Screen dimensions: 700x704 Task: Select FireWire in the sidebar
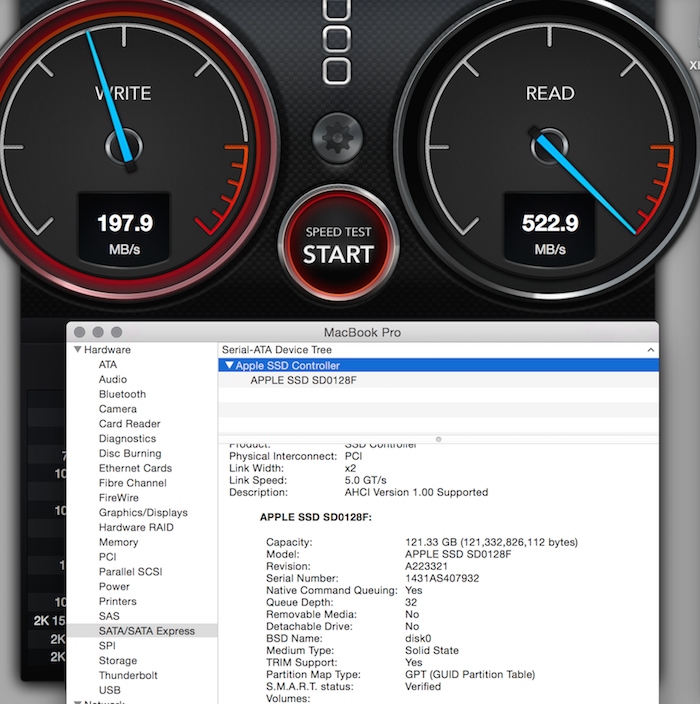tap(119, 498)
